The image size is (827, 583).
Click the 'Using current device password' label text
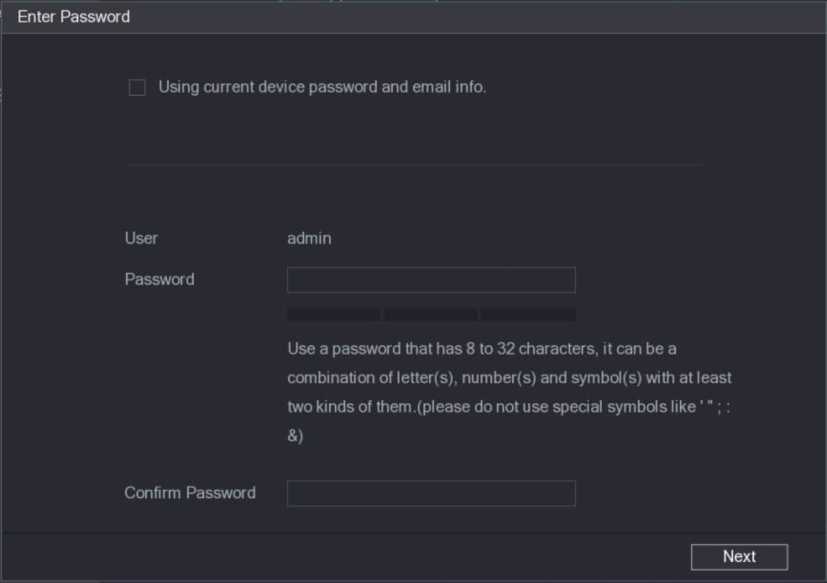click(x=322, y=87)
